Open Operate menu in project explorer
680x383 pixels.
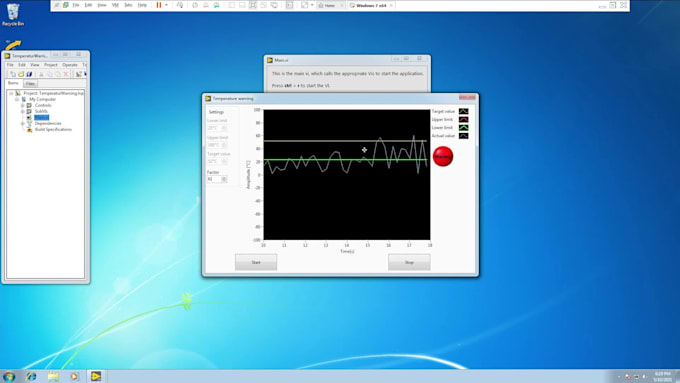[x=70, y=65]
